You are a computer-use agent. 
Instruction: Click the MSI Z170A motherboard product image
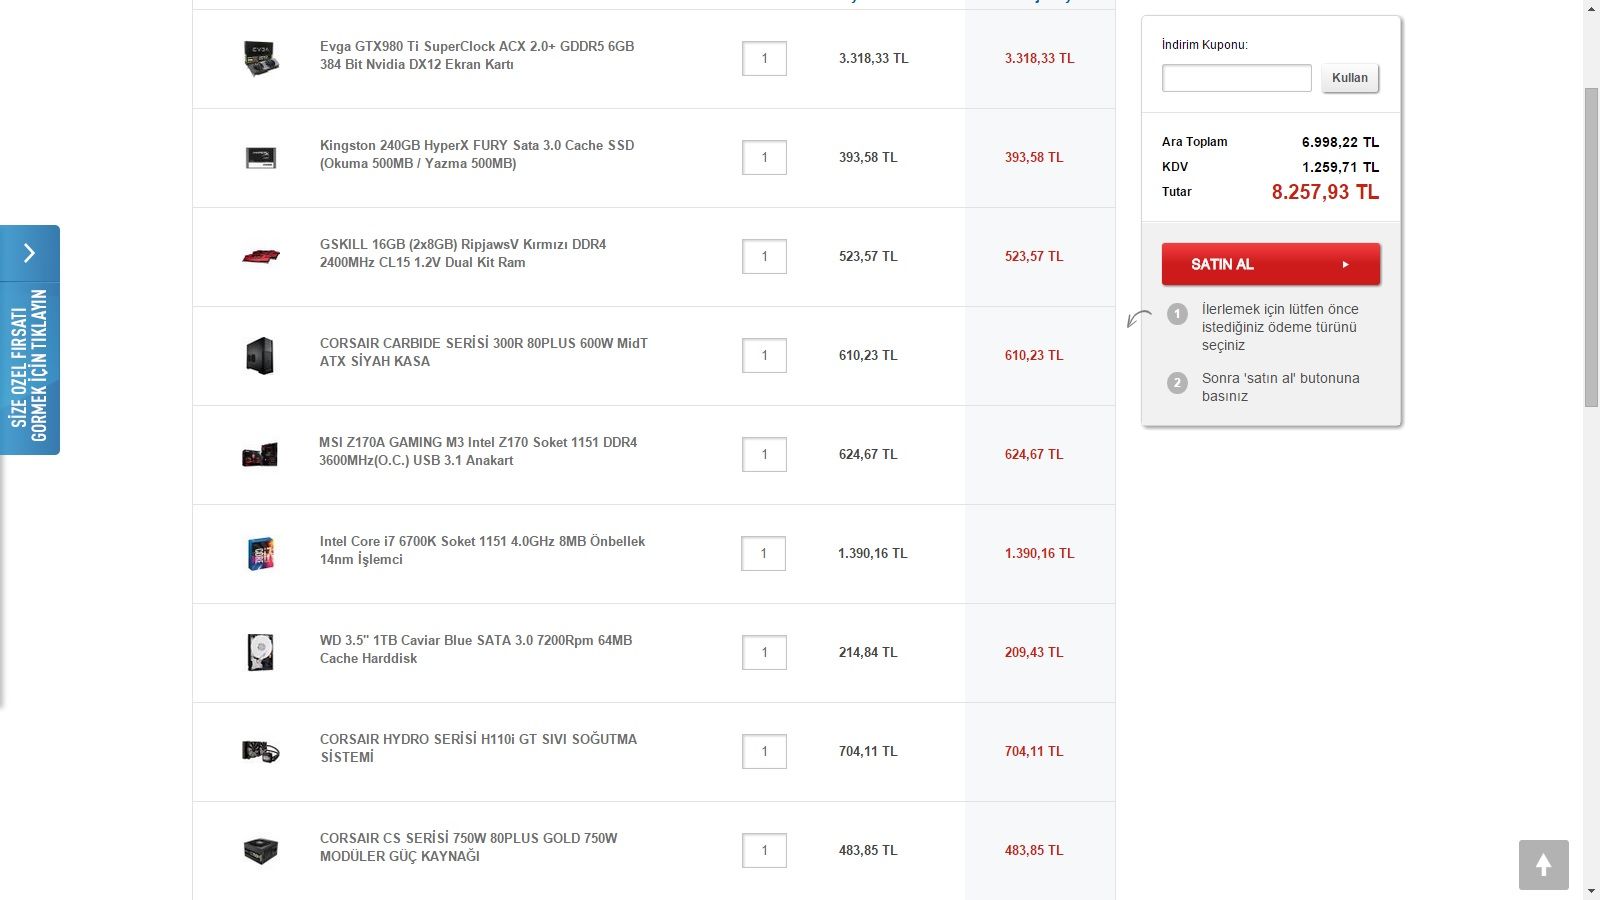coord(260,454)
